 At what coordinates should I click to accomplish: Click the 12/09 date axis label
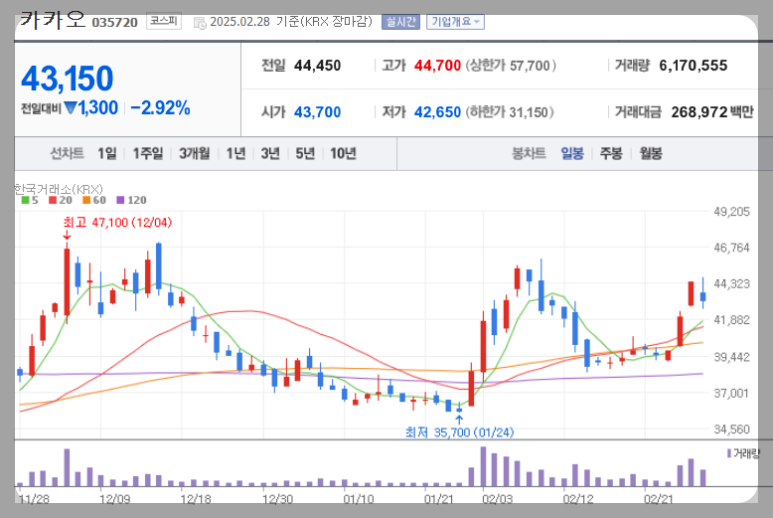point(115,499)
